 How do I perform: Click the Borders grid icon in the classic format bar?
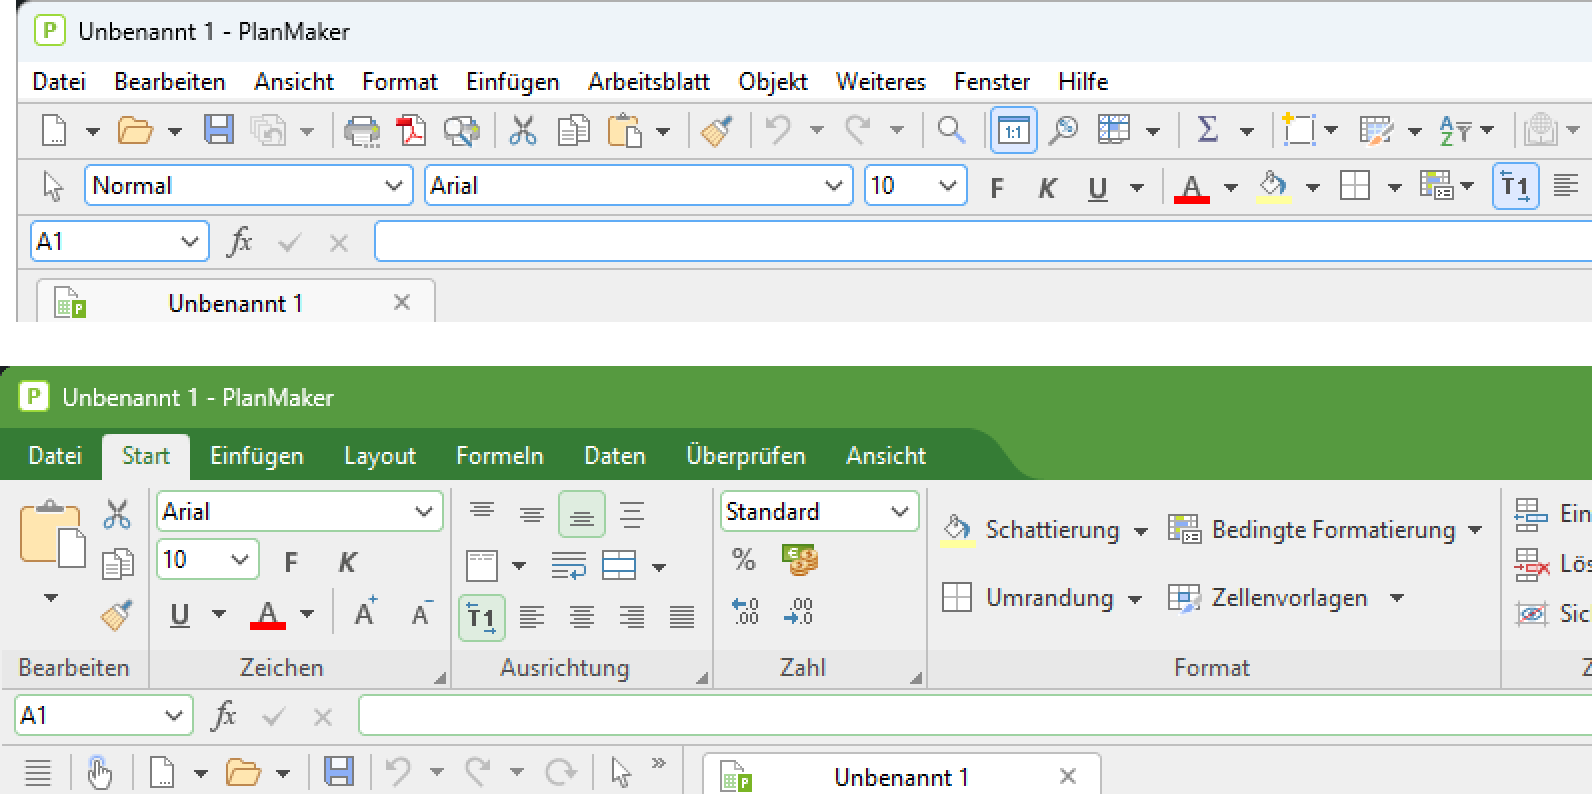(1355, 186)
